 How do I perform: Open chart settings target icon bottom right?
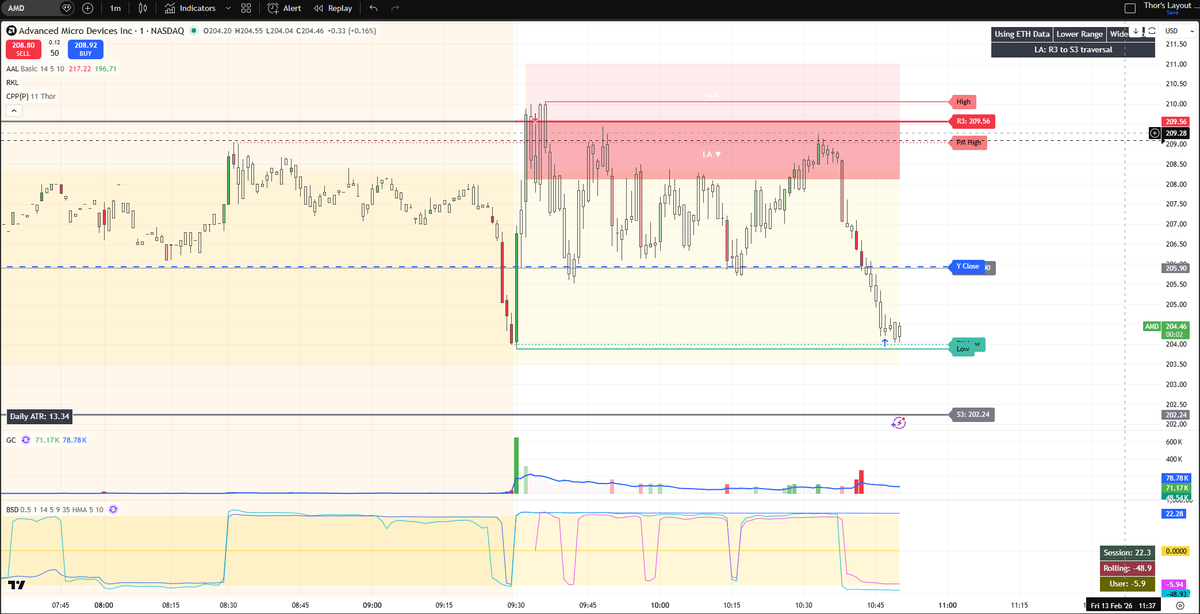pos(1181,605)
